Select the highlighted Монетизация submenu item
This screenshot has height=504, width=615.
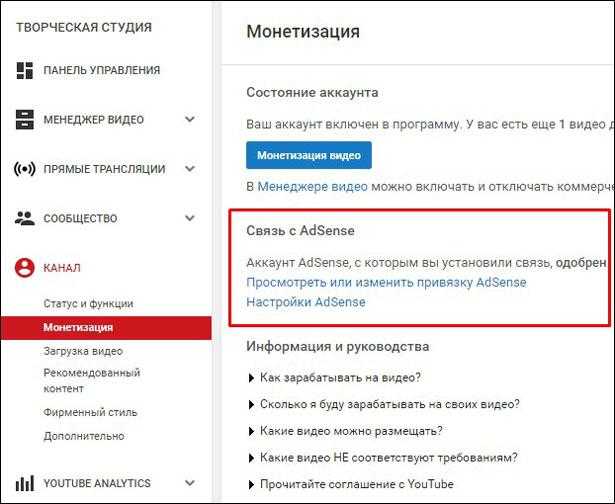(106, 328)
